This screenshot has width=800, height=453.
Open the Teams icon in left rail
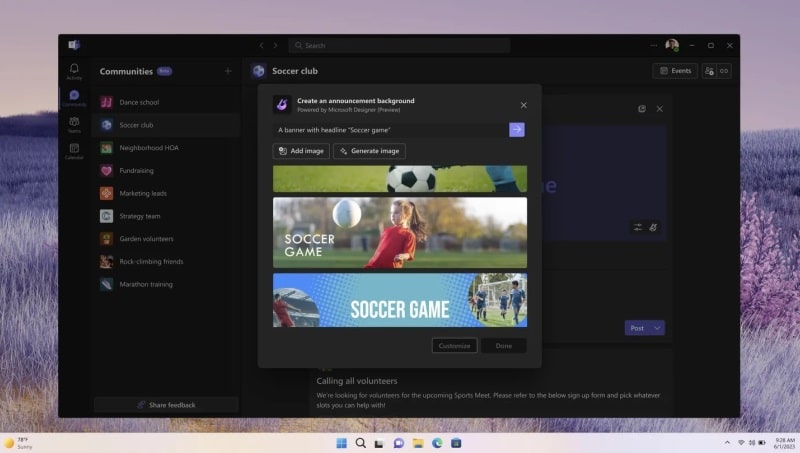point(74,124)
